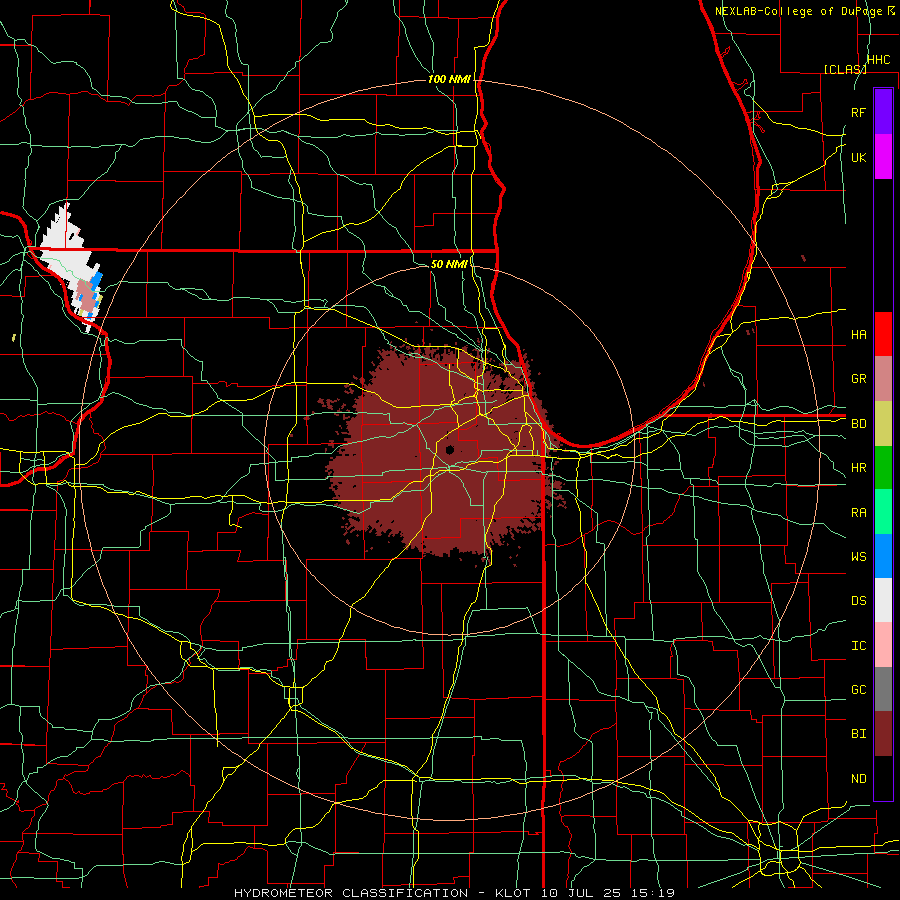Choose the blue WS legend swatch
900x900 pixels.
pyautogui.click(x=883, y=556)
